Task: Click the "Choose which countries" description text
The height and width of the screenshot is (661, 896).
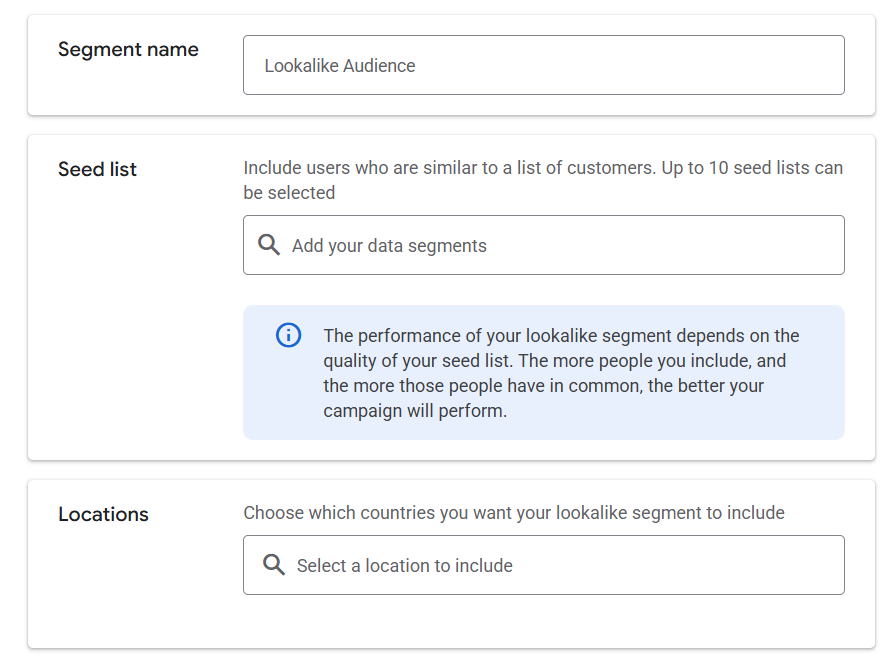Action: (x=514, y=513)
